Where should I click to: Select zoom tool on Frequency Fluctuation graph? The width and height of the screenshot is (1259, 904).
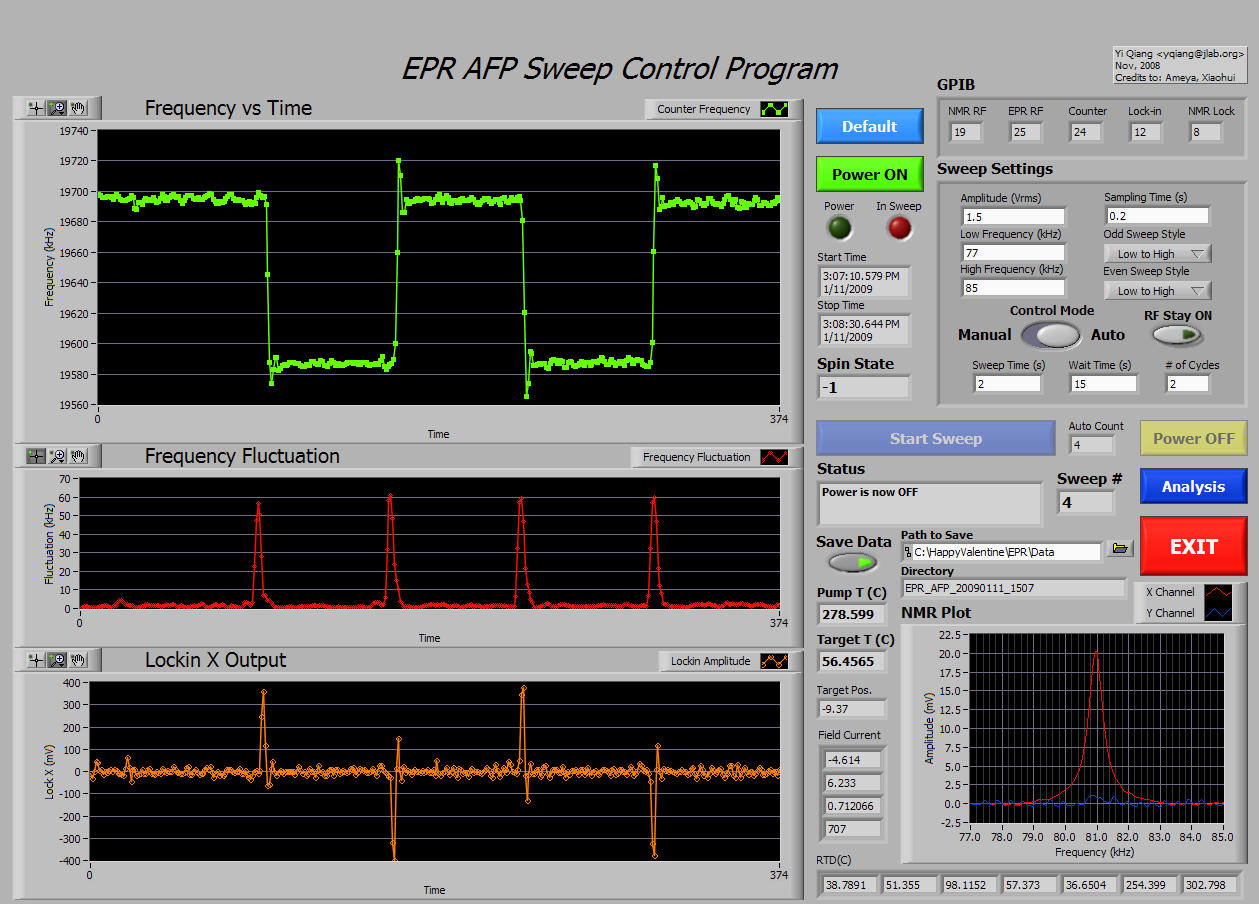57,456
